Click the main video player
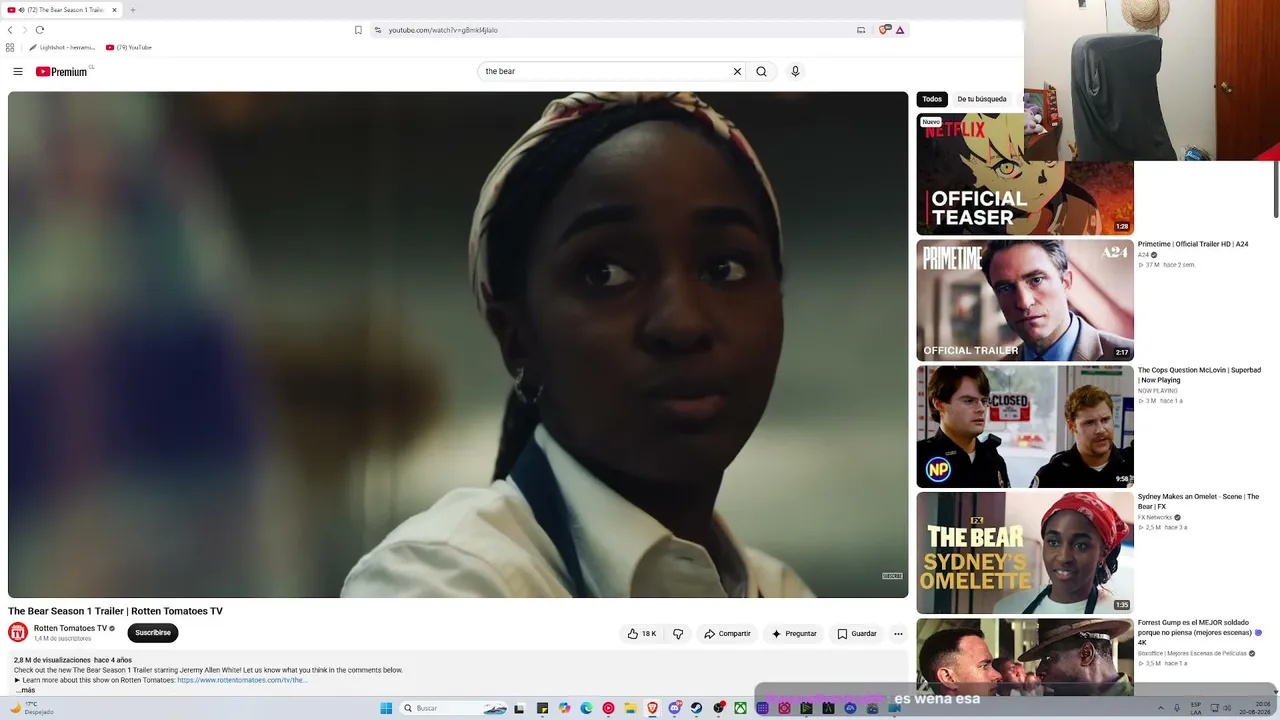1280x720 pixels. pyautogui.click(x=458, y=345)
